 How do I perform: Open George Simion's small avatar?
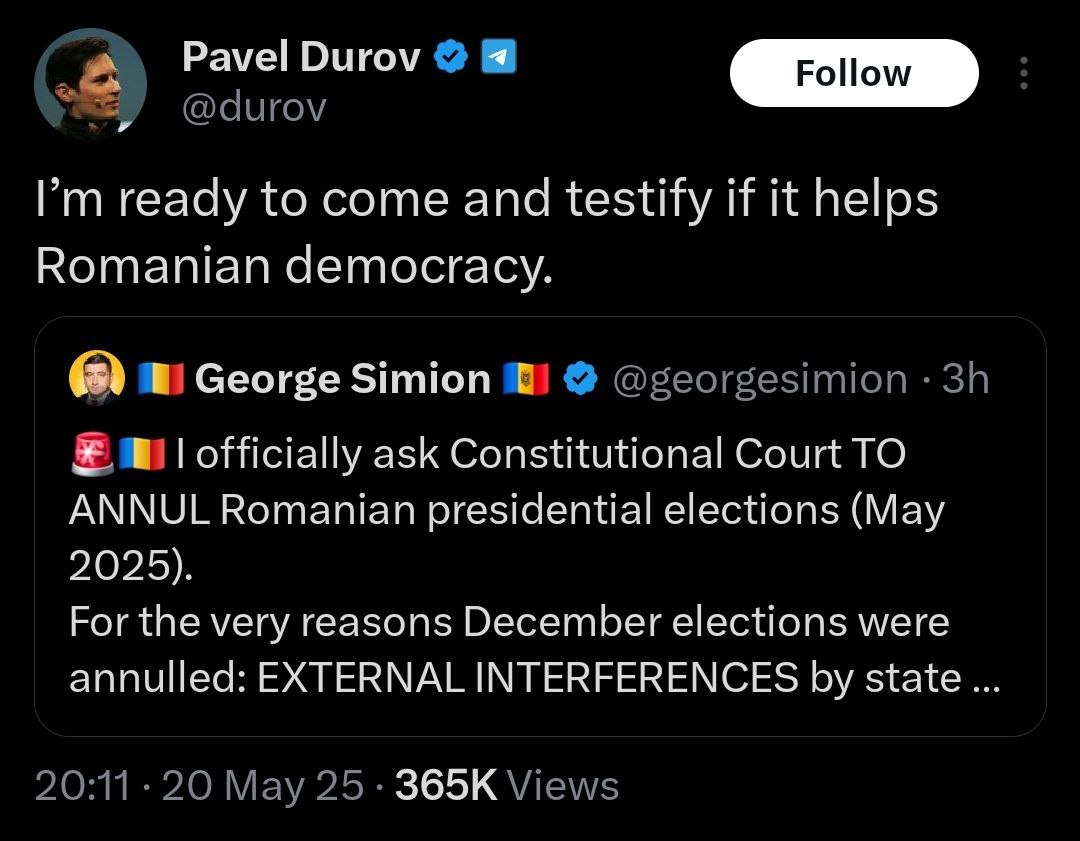96,380
